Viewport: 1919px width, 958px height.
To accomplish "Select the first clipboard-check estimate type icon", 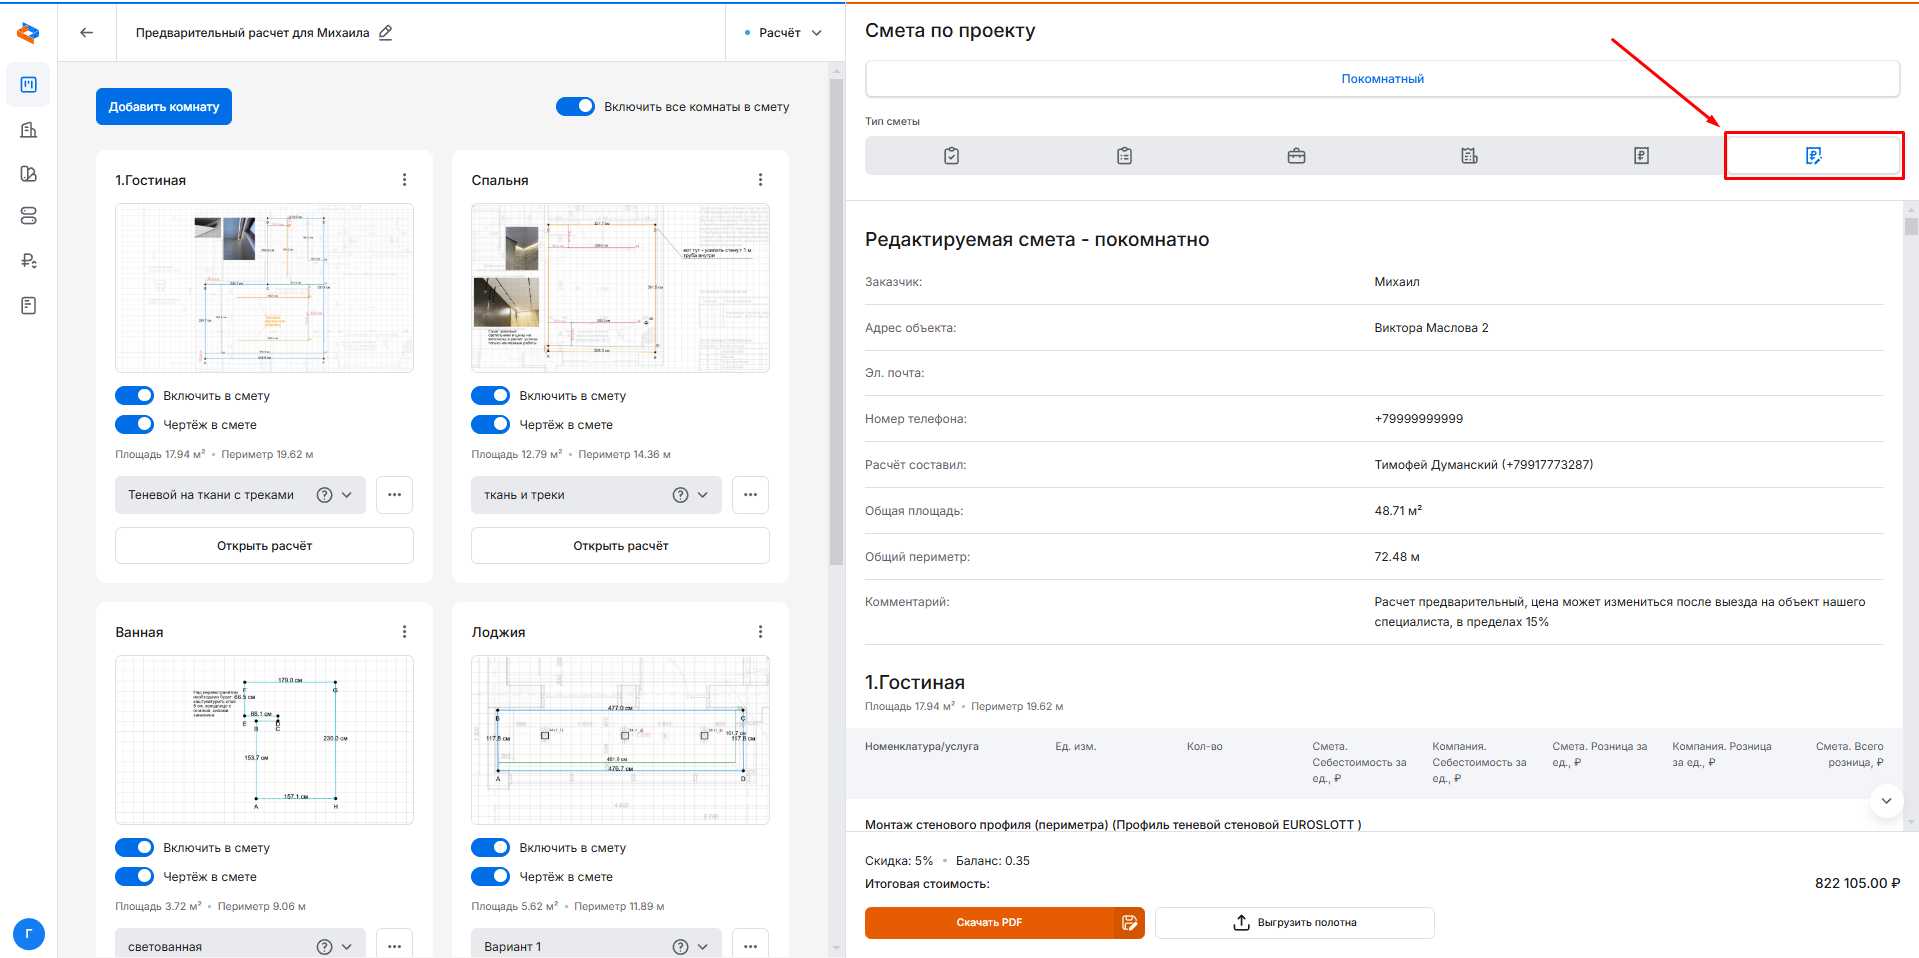I will 951,156.
